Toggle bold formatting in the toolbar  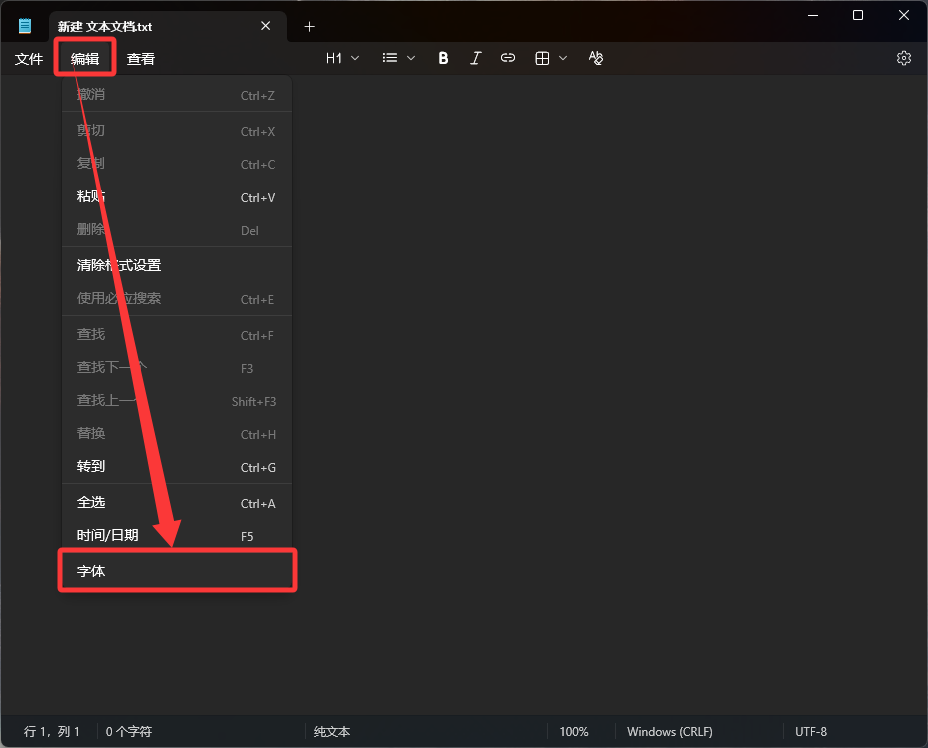pyautogui.click(x=443, y=58)
